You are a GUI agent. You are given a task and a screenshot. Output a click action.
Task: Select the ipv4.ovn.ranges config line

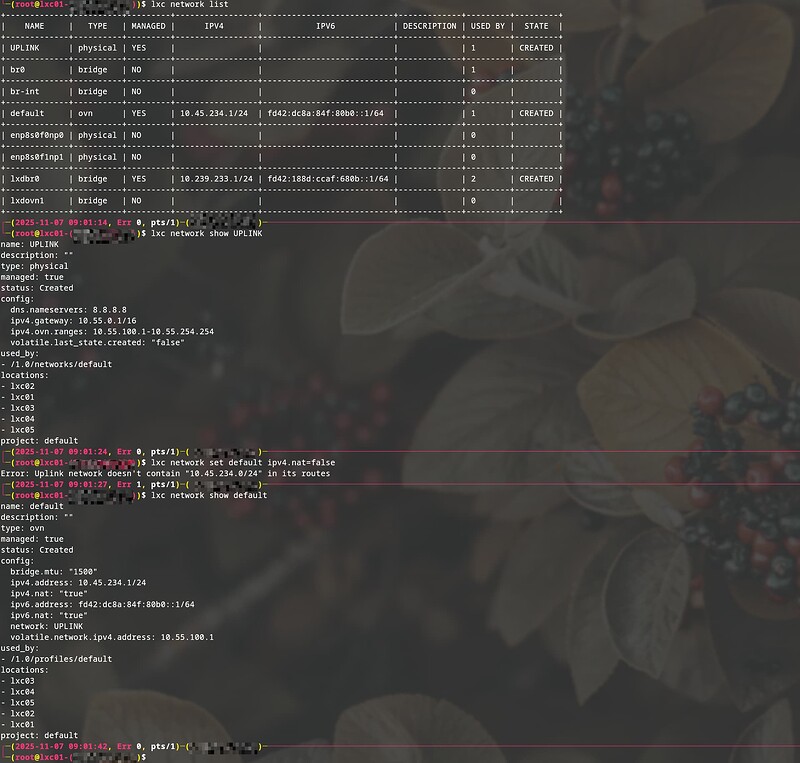112,331
